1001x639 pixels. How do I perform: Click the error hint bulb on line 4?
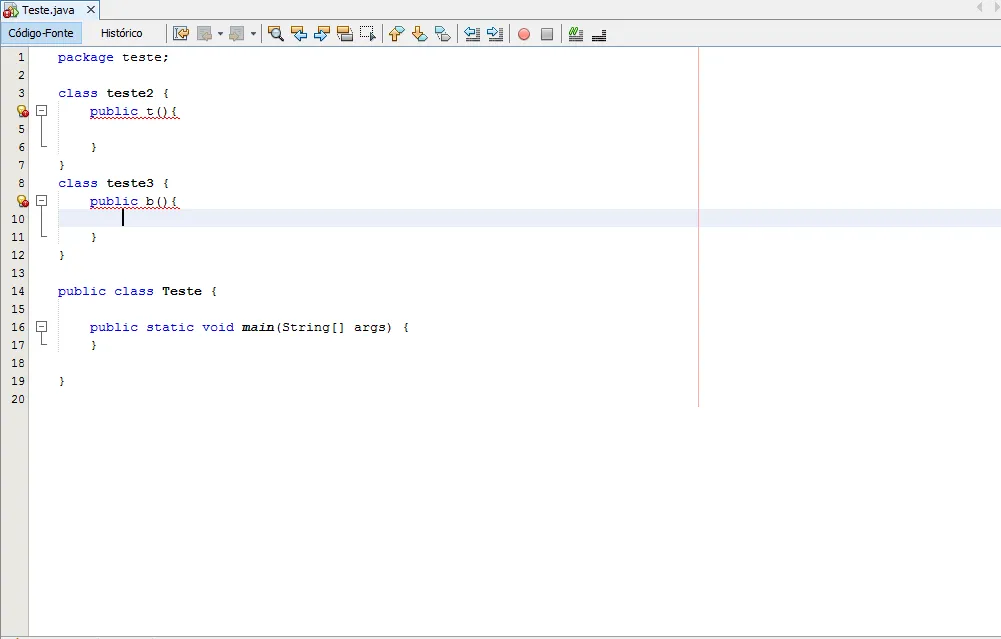pyautogui.click(x=22, y=112)
